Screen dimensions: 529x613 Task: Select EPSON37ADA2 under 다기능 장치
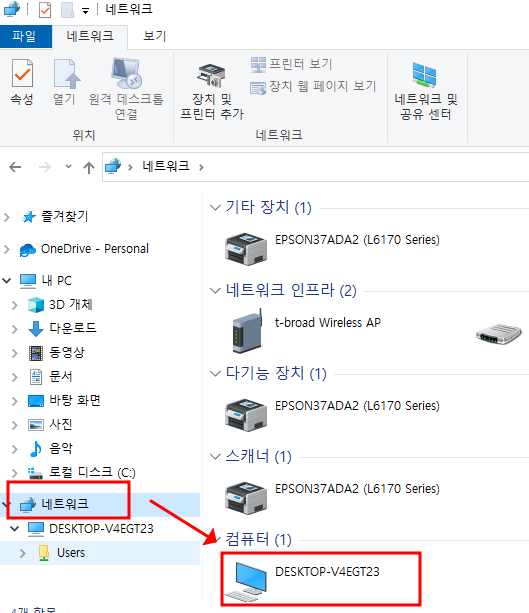point(357,406)
